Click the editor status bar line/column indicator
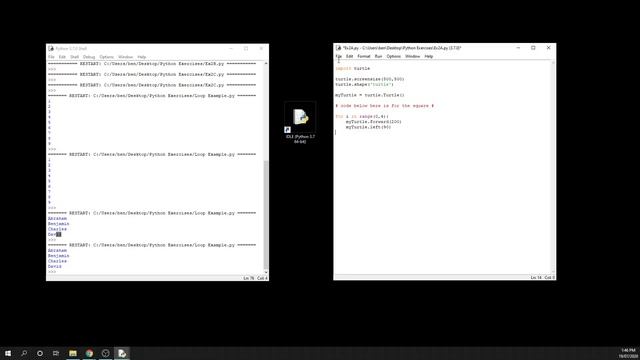640x360 pixels. click(543, 278)
